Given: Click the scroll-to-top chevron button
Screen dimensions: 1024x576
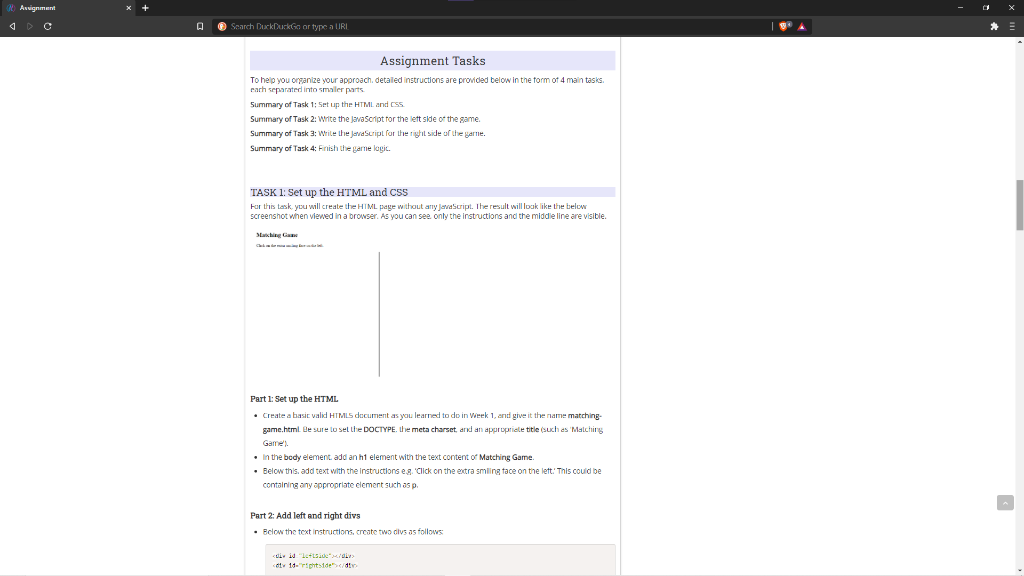Looking at the screenshot, I should click(x=1004, y=502).
